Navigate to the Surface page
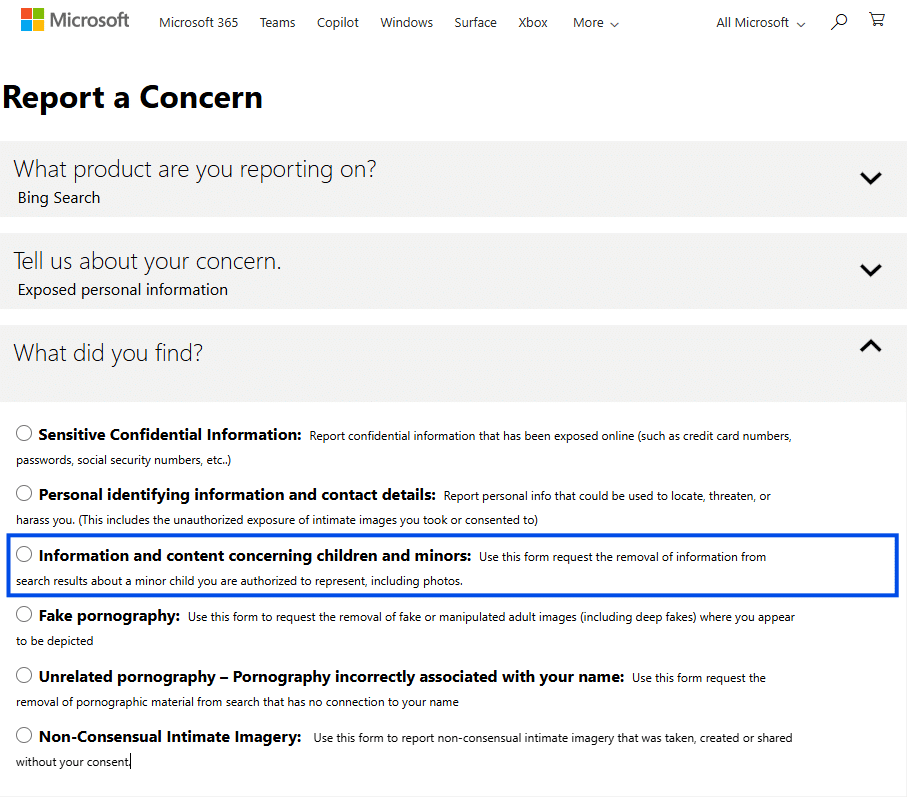Viewport: 911px width, 797px height. 475,23
